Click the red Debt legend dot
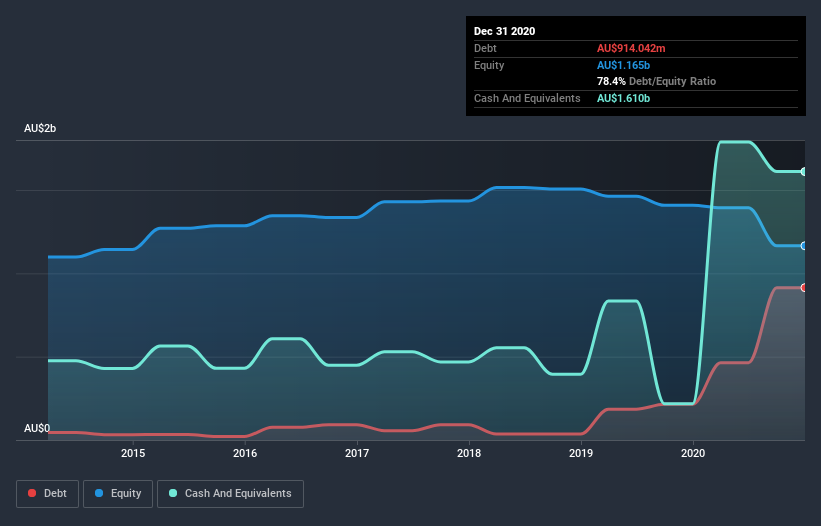 (x=32, y=493)
